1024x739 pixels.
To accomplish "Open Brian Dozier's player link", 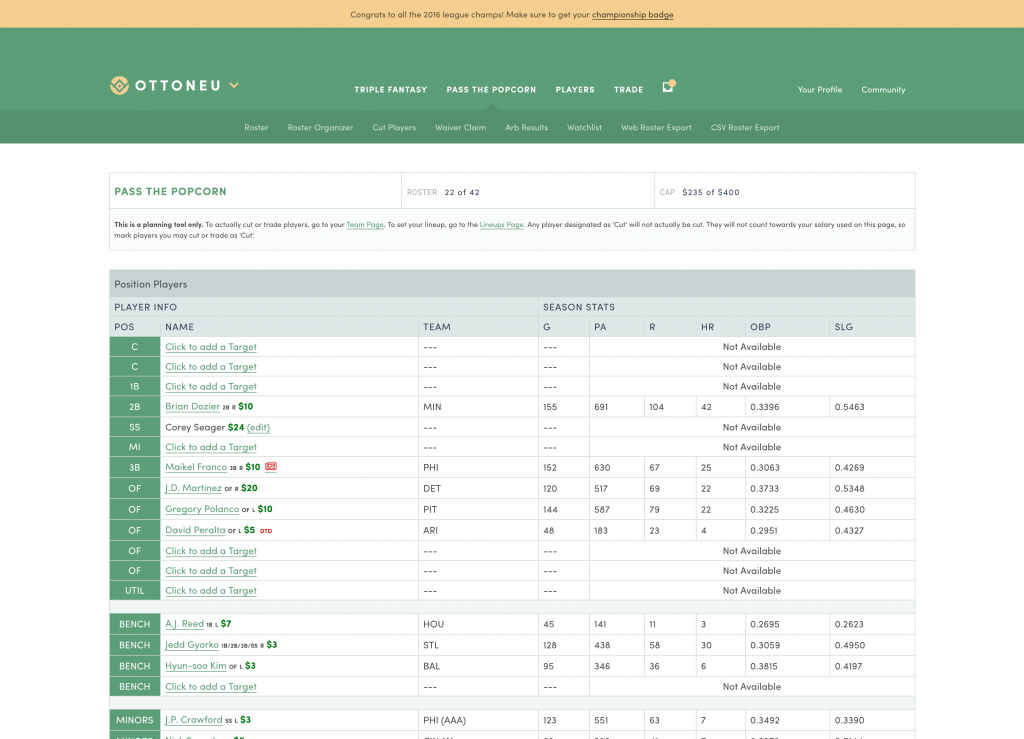I will click(192, 406).
